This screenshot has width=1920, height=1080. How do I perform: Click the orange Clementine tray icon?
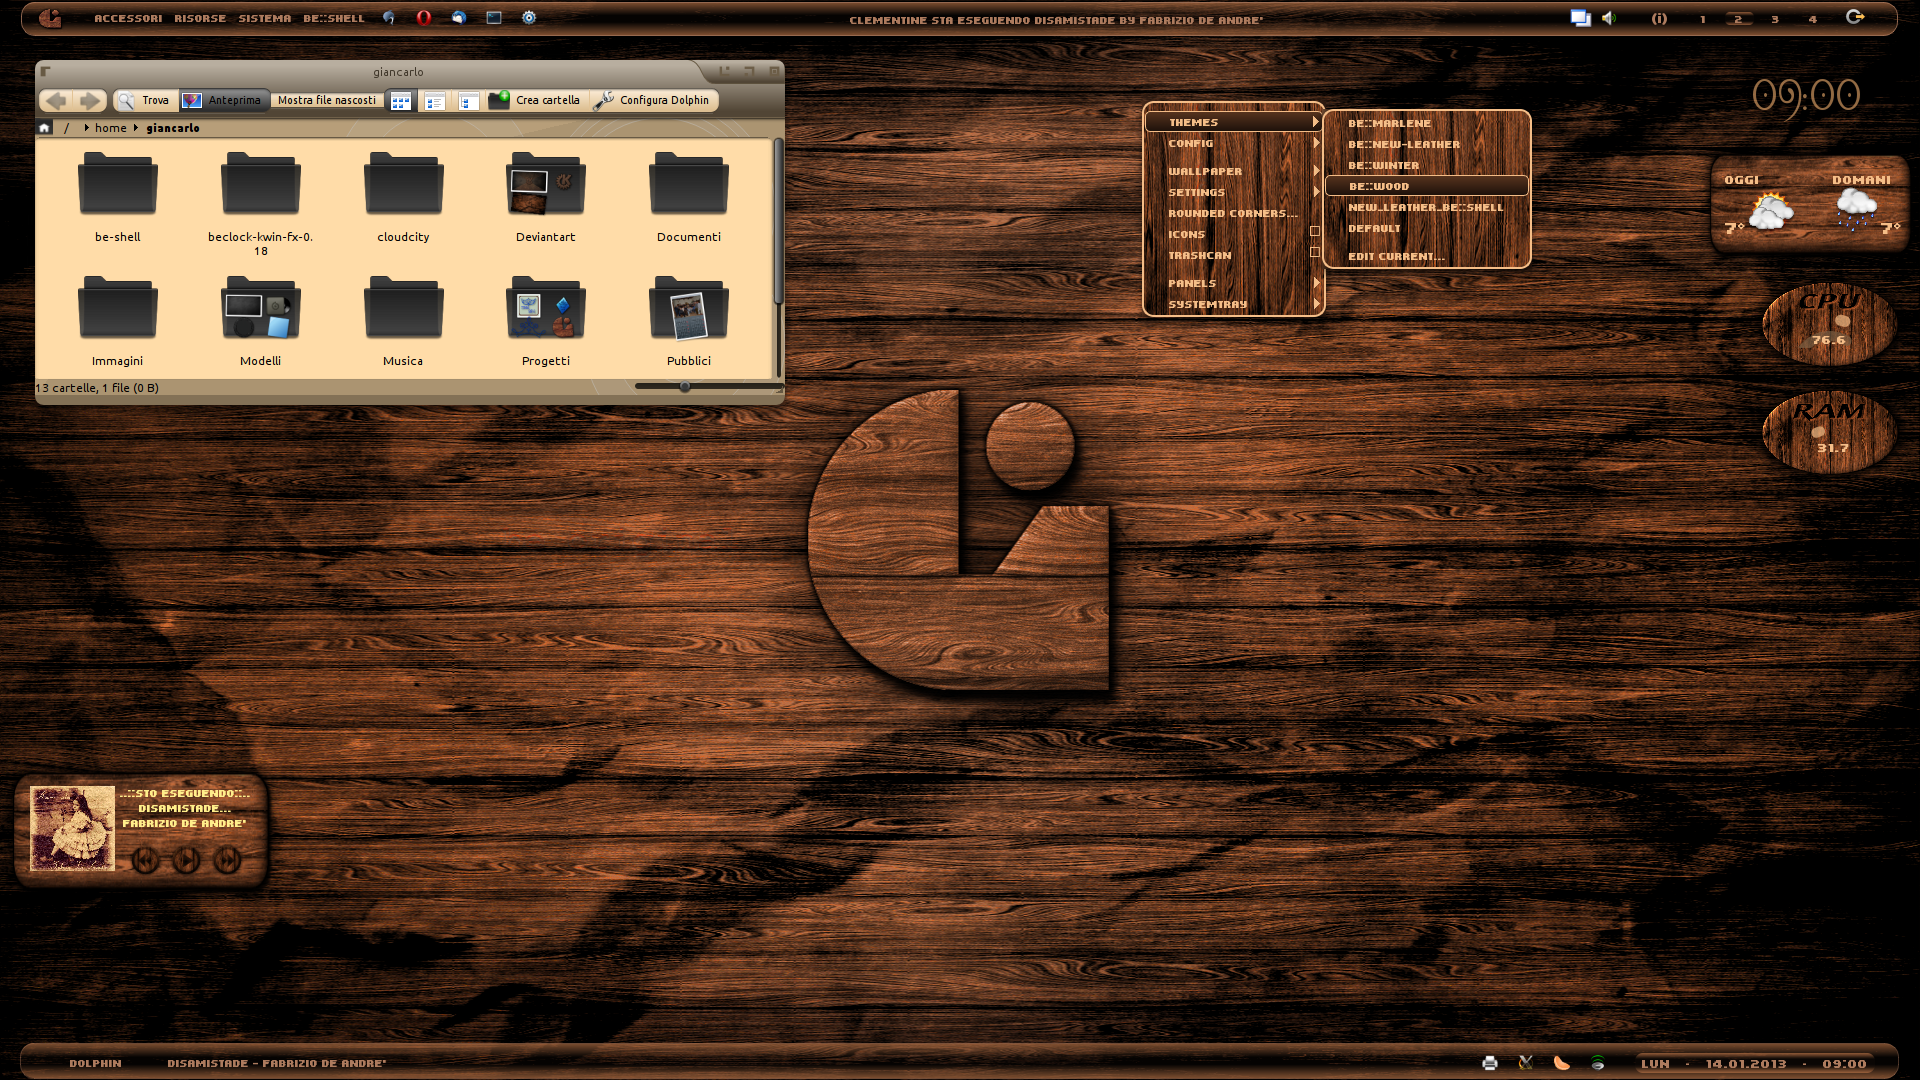coord(1562,1063)
